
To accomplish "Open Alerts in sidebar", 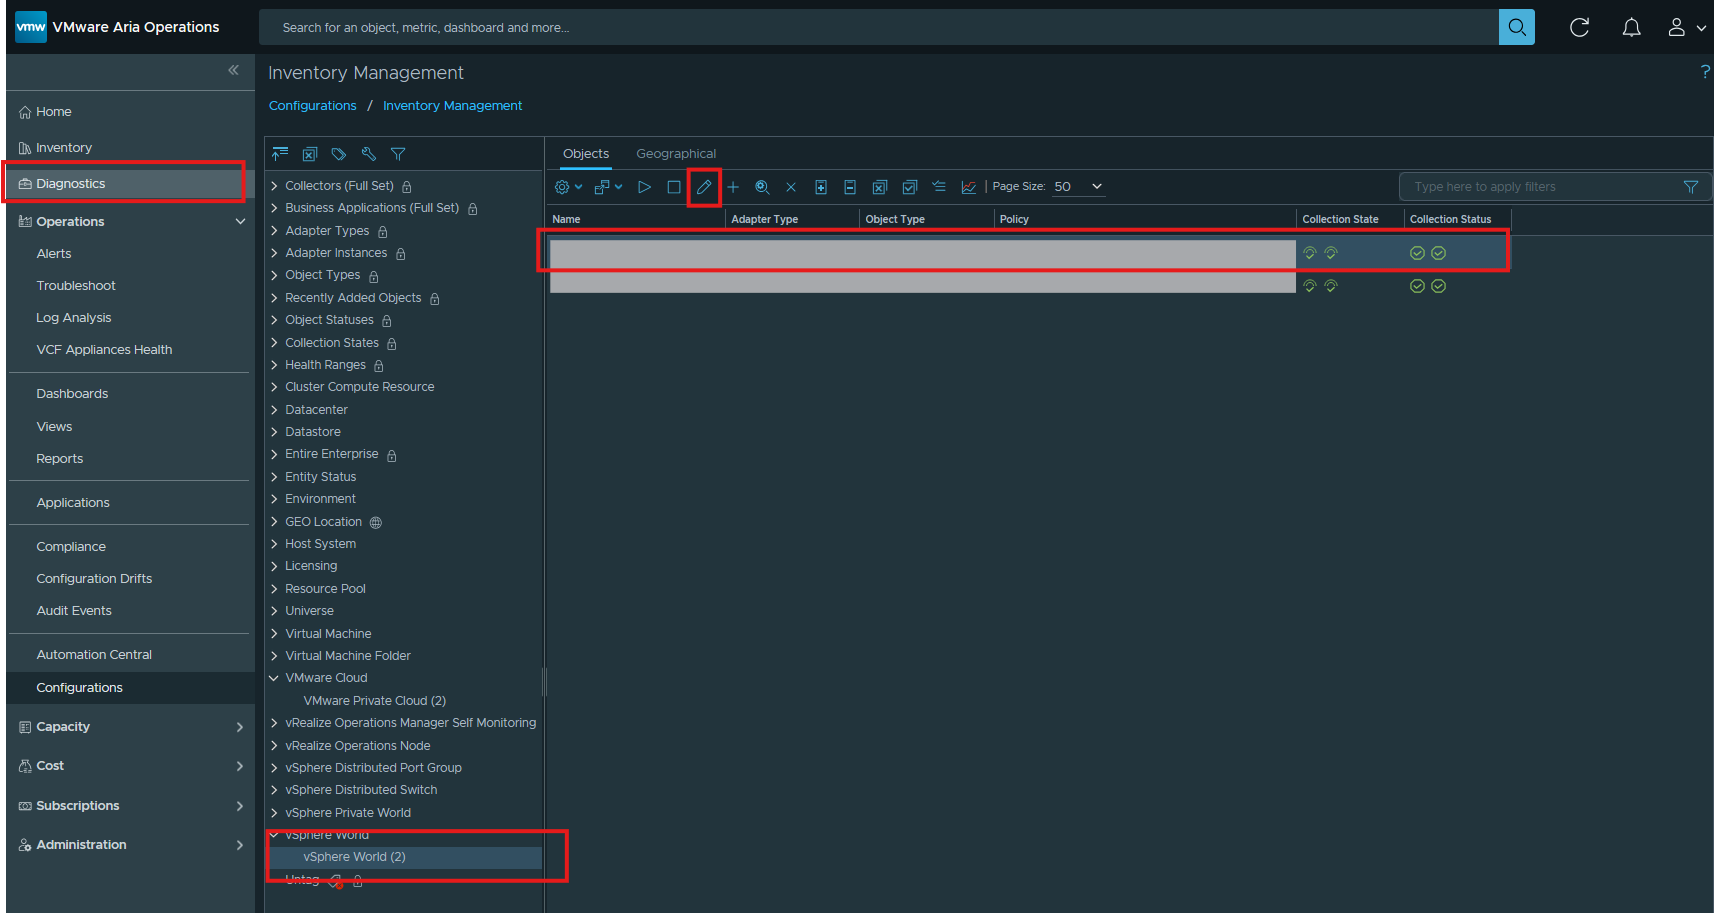I will (54, 254).
